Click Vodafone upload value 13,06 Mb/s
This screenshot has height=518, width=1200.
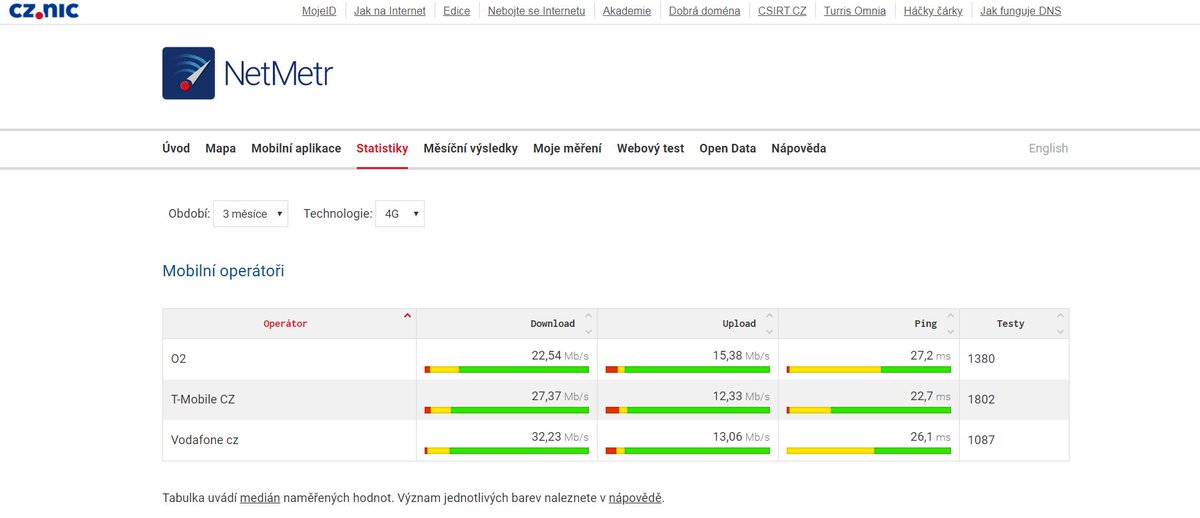point(741,436)
